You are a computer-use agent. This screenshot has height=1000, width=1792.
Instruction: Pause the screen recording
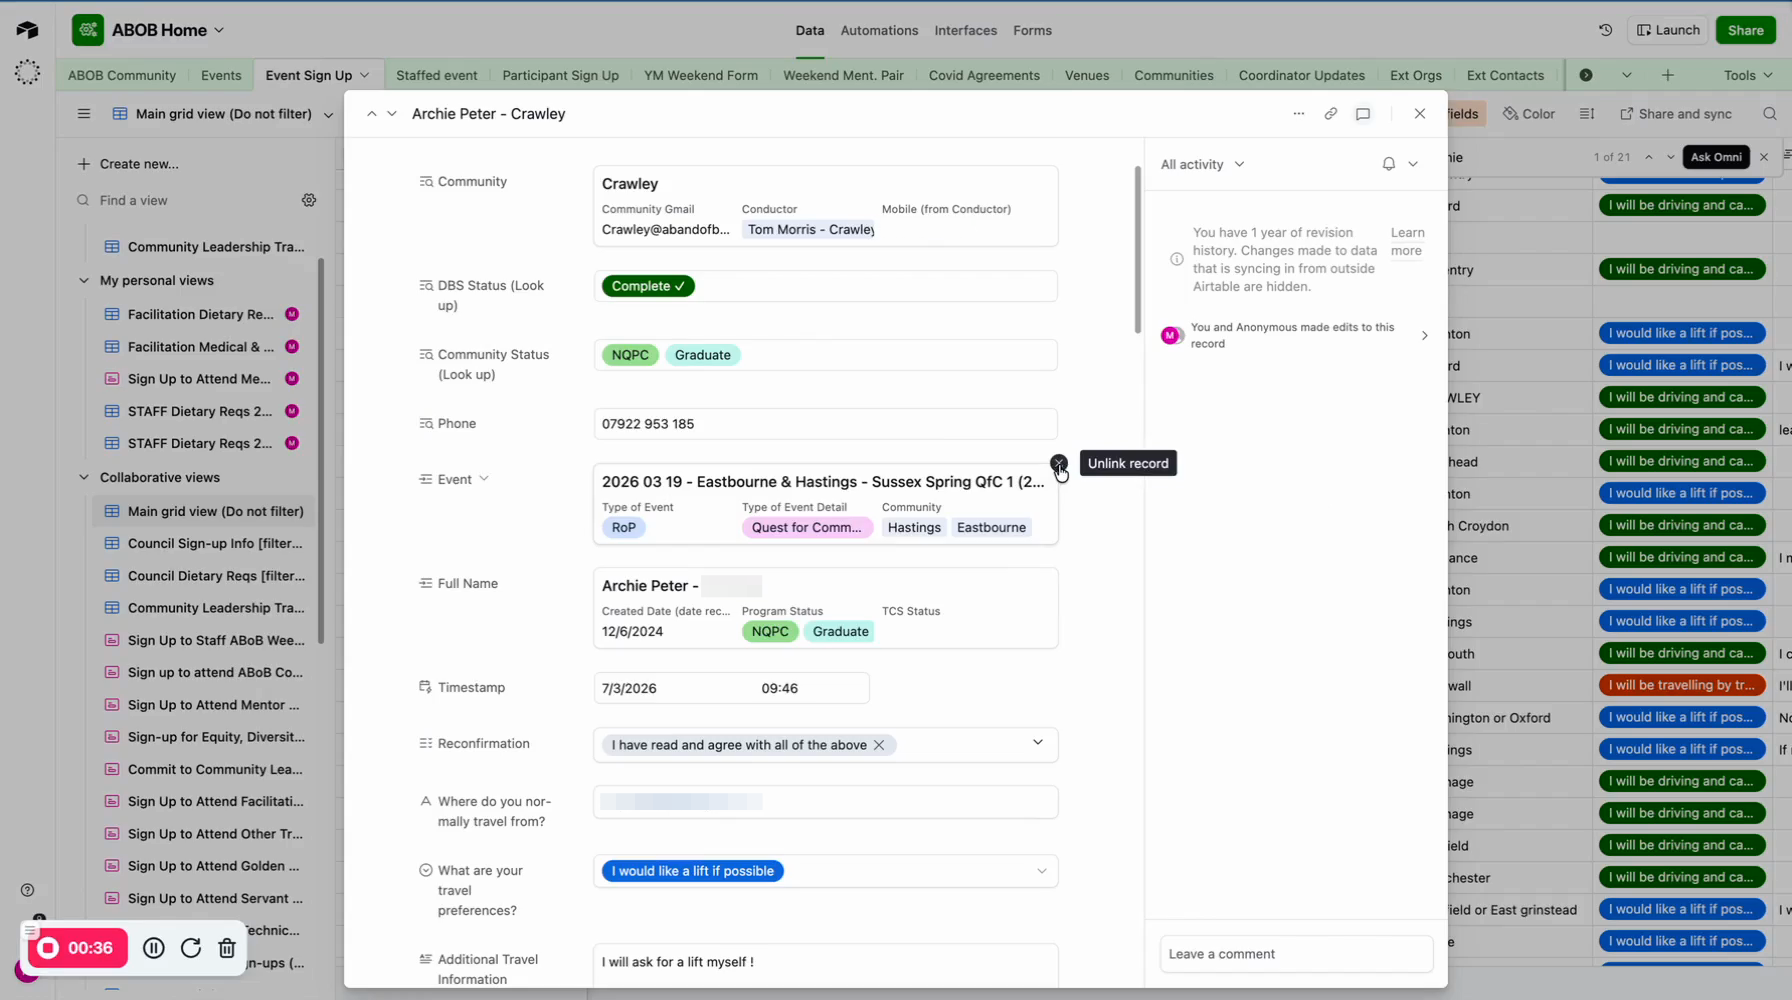[x=154, y=948]
